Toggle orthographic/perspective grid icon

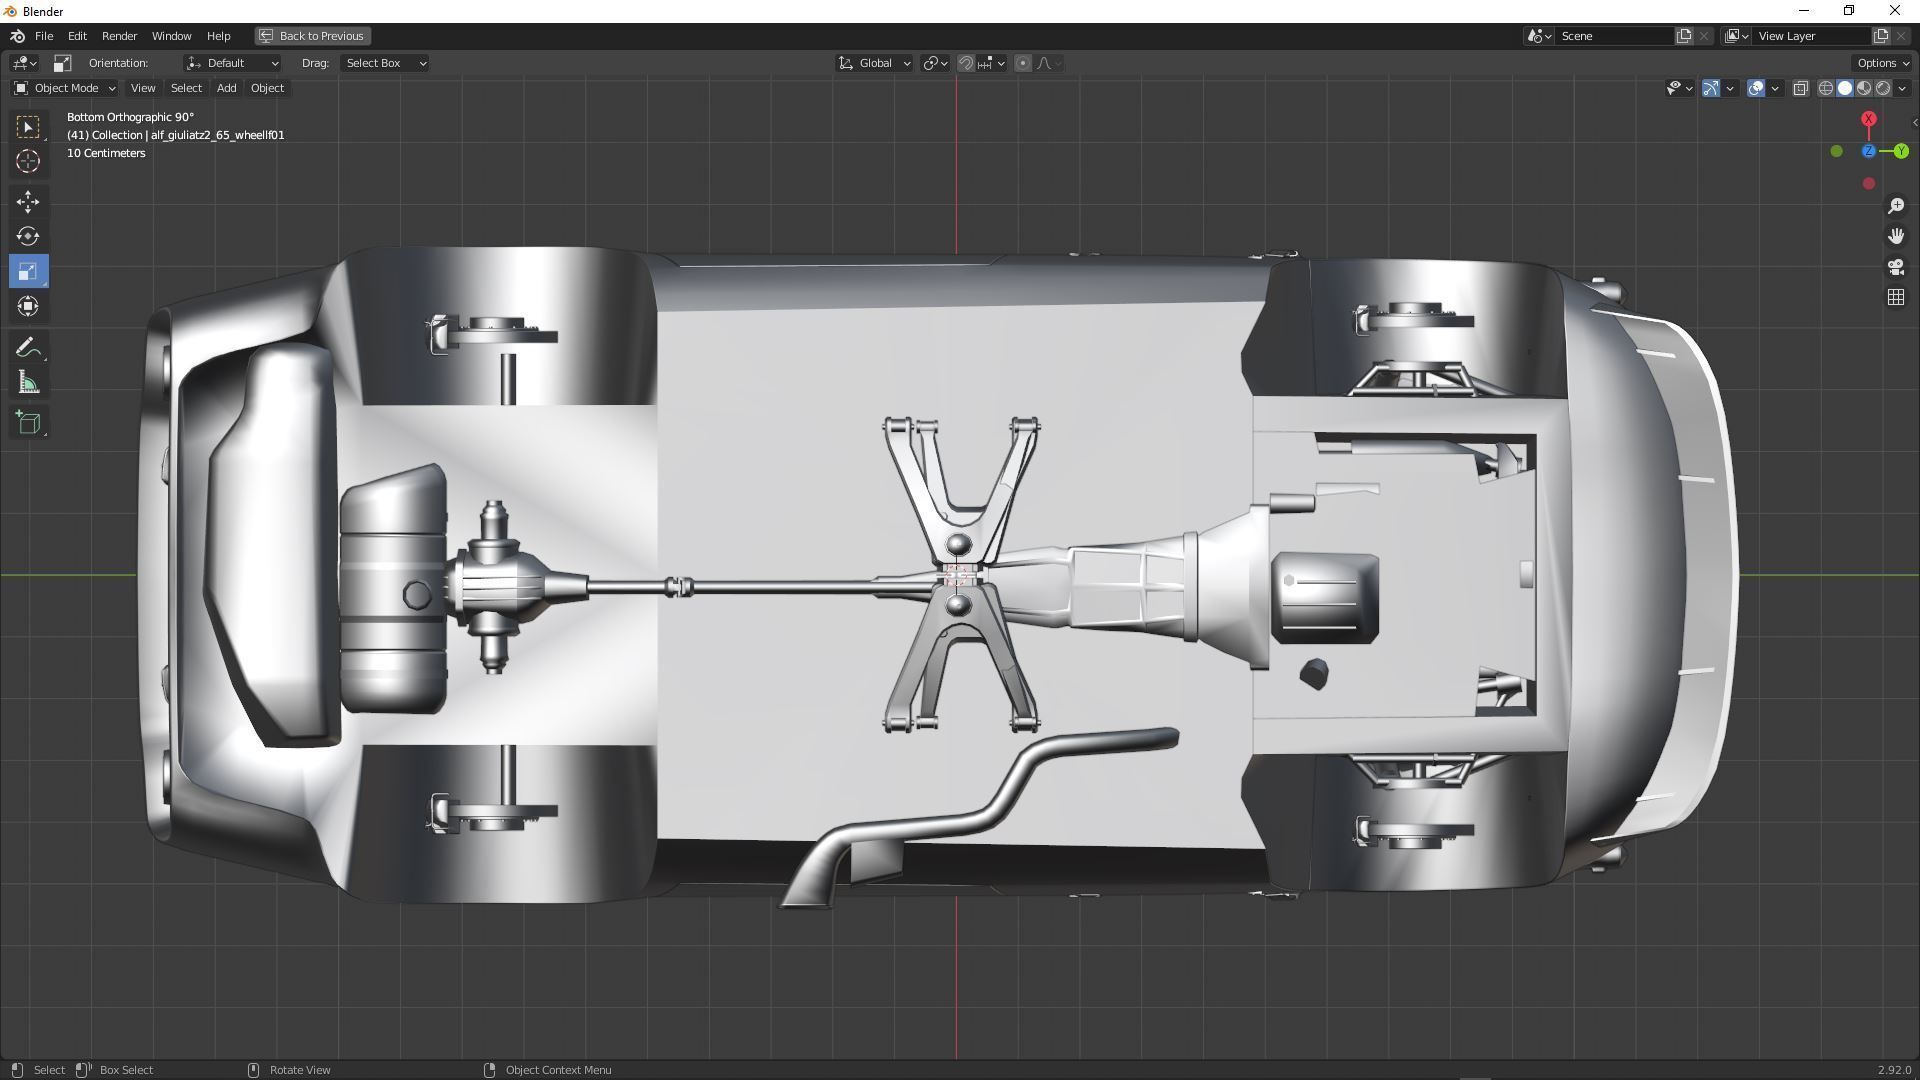1895,298
